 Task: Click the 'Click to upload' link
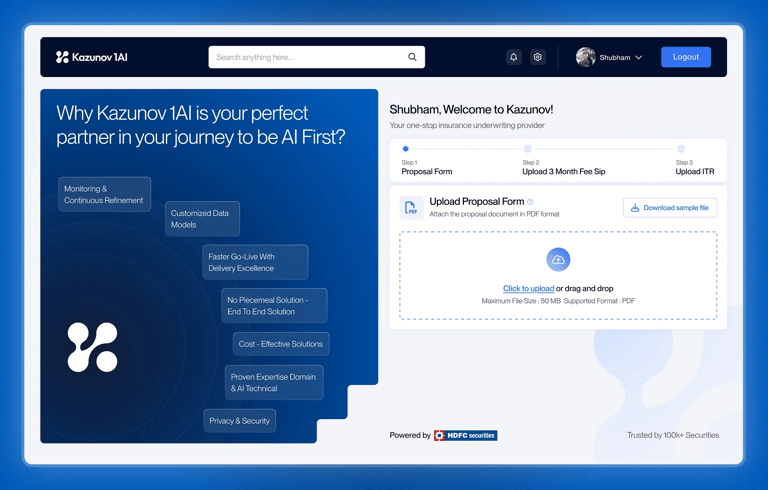tap(528, 288)
